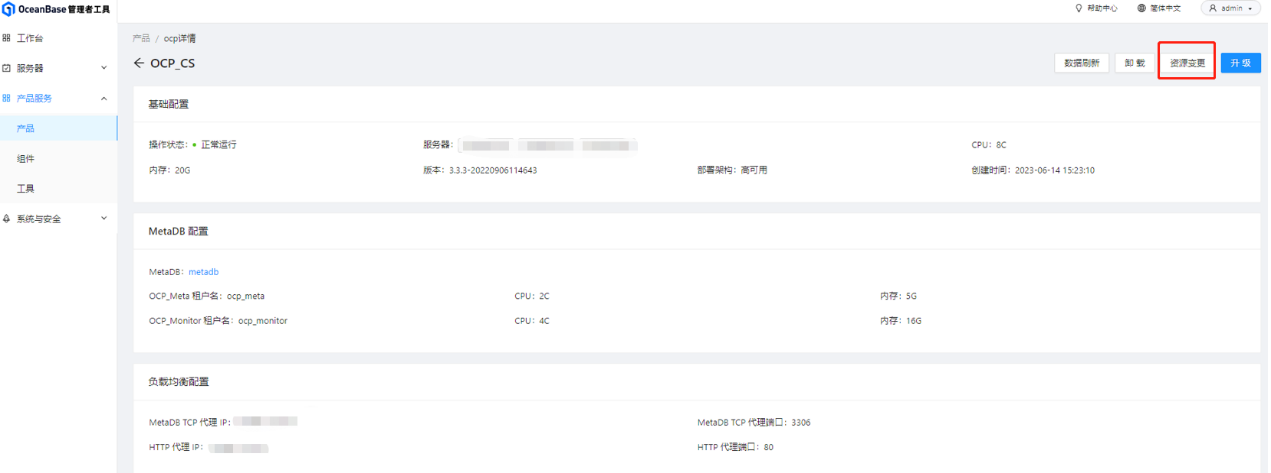
Task: Click the 帮助中心 help link
Action: (x=1096, y=8)
